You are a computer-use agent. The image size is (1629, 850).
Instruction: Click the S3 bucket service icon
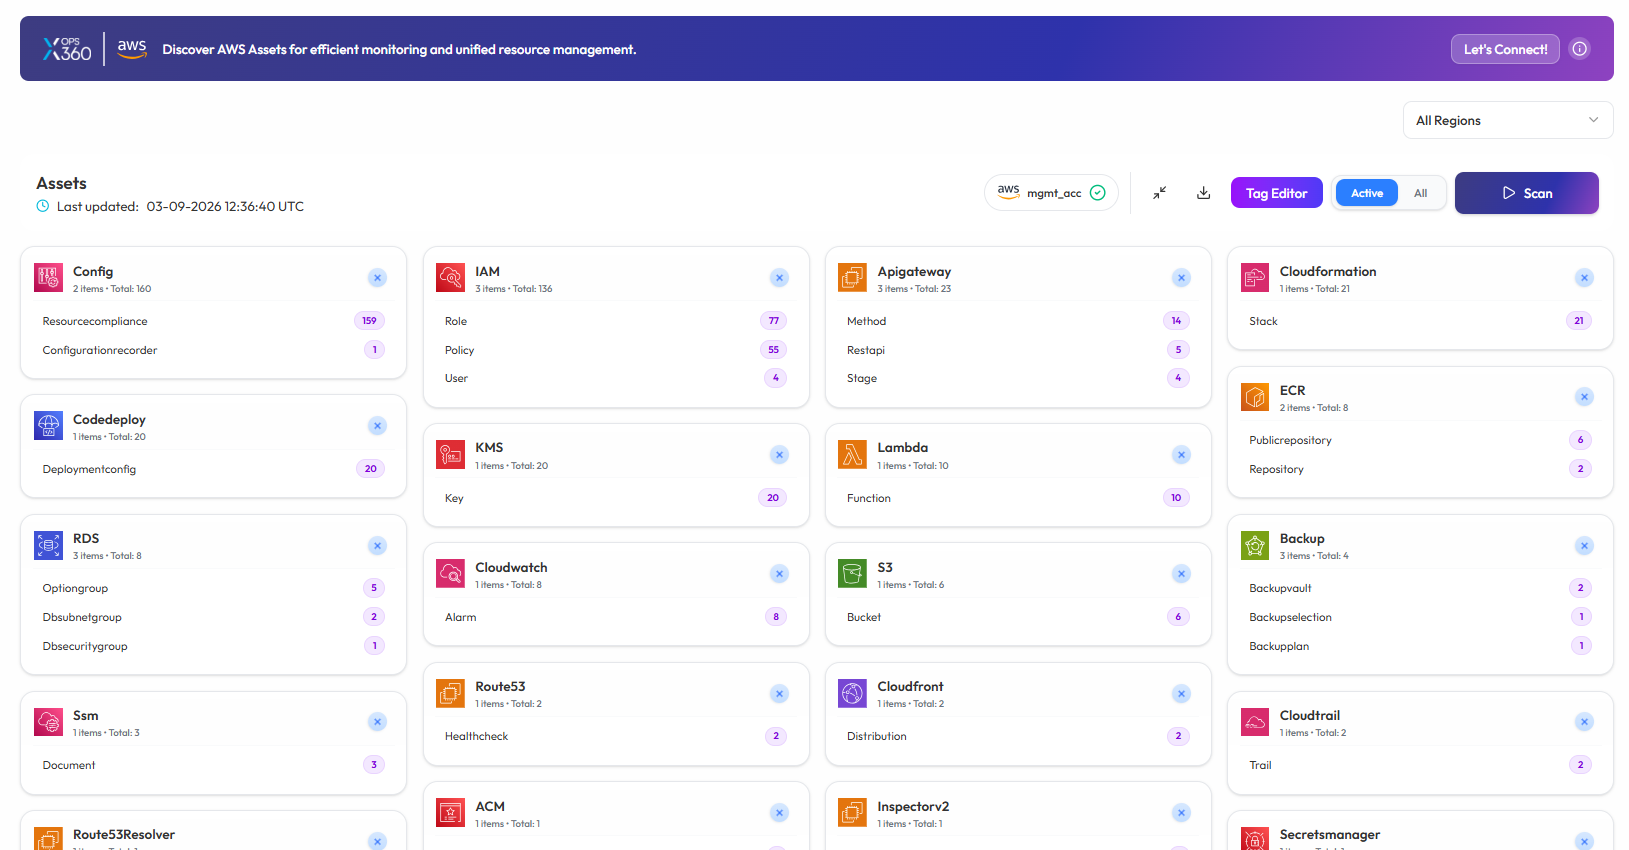tap(852, 574)
